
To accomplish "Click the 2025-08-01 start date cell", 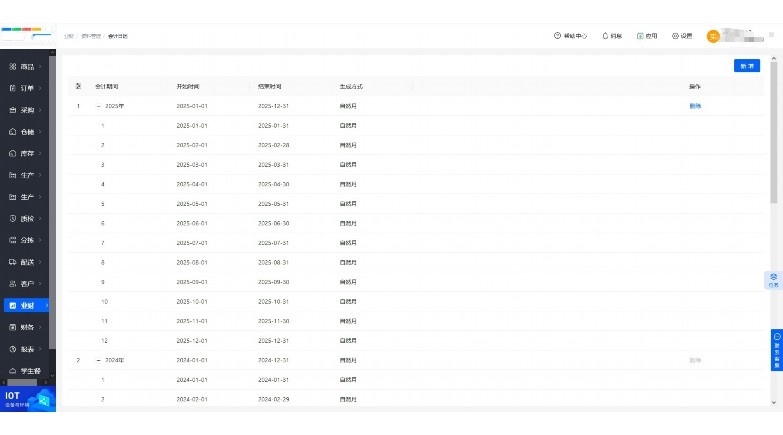I will [x=192, y=262].
